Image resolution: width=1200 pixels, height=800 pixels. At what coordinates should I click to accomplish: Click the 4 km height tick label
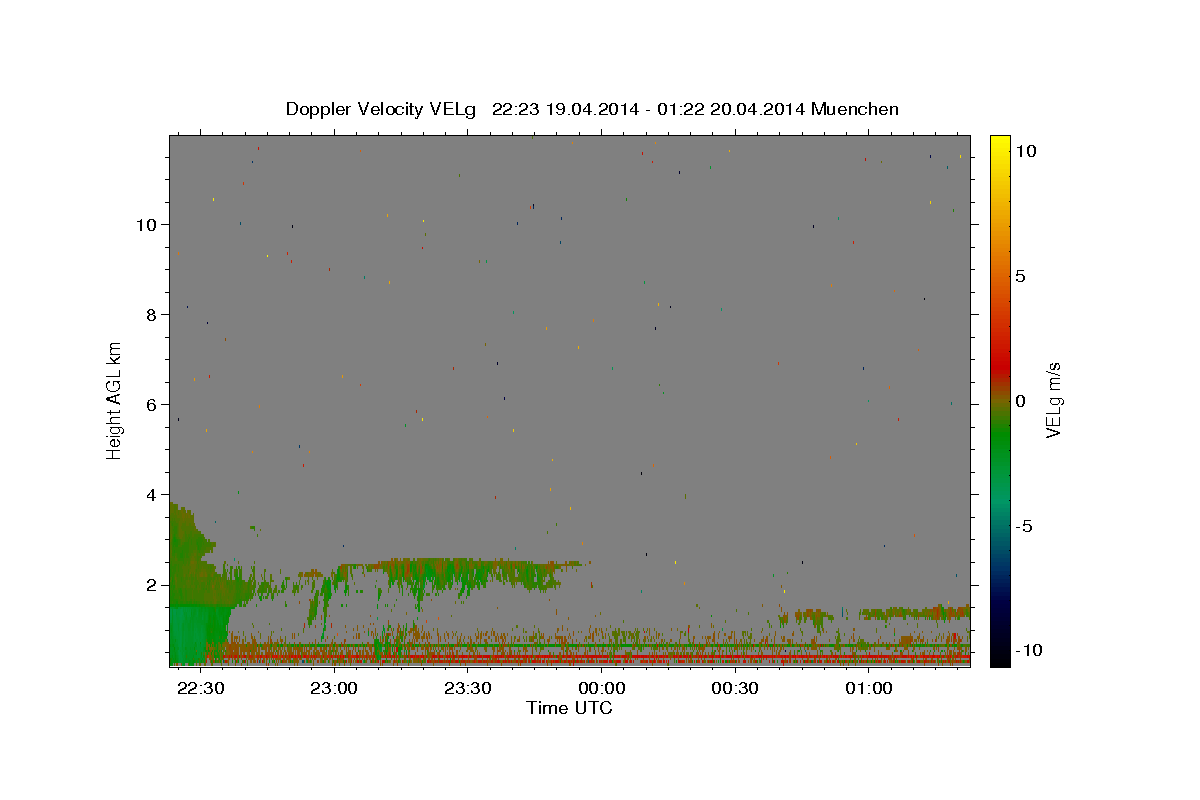(151, 494)
